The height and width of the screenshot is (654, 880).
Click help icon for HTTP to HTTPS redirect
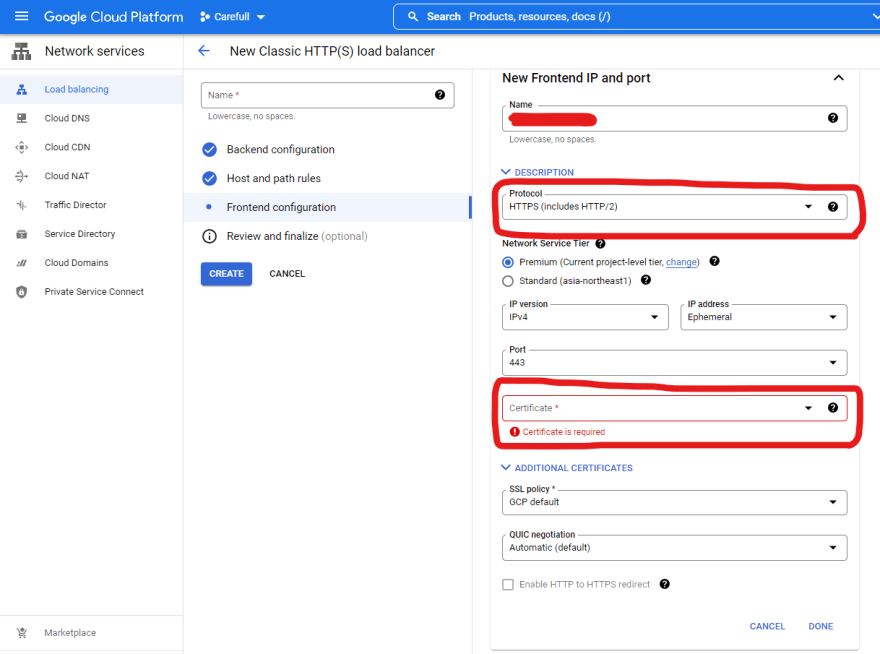(664, 584)
